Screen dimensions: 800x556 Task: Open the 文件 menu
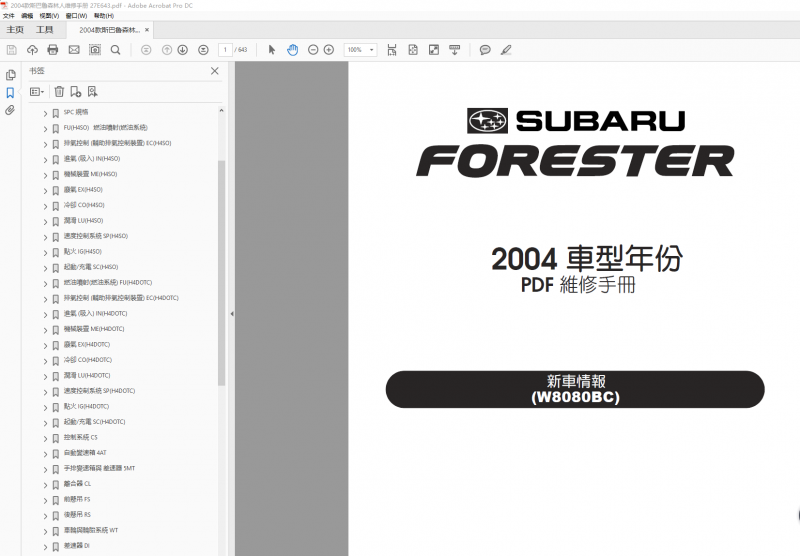[9, 16]
